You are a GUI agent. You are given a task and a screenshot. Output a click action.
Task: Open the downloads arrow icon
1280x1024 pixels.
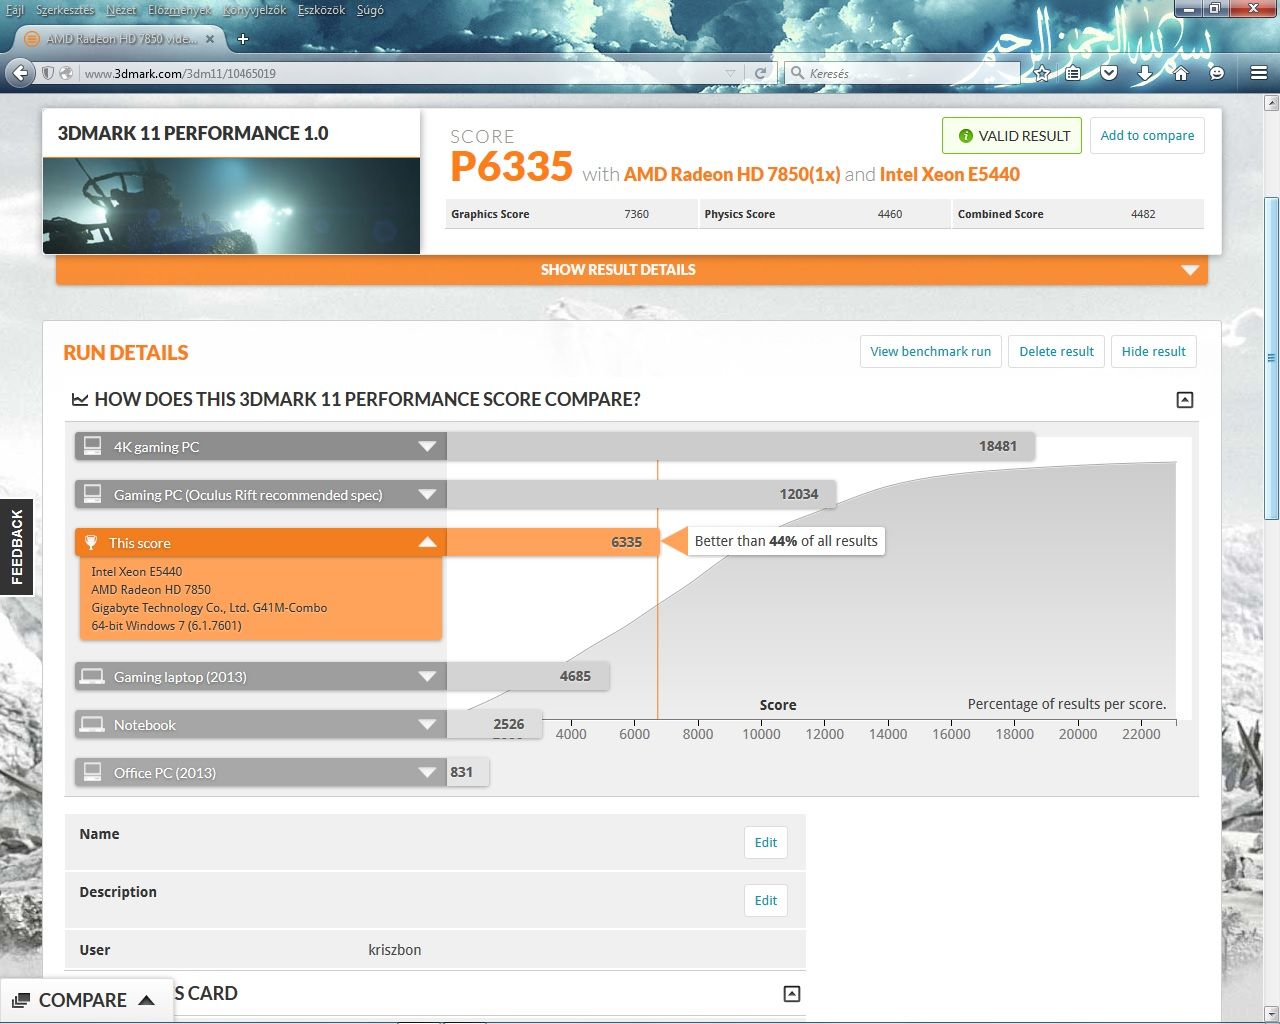pyautogui.click(x=1145, y=73)
